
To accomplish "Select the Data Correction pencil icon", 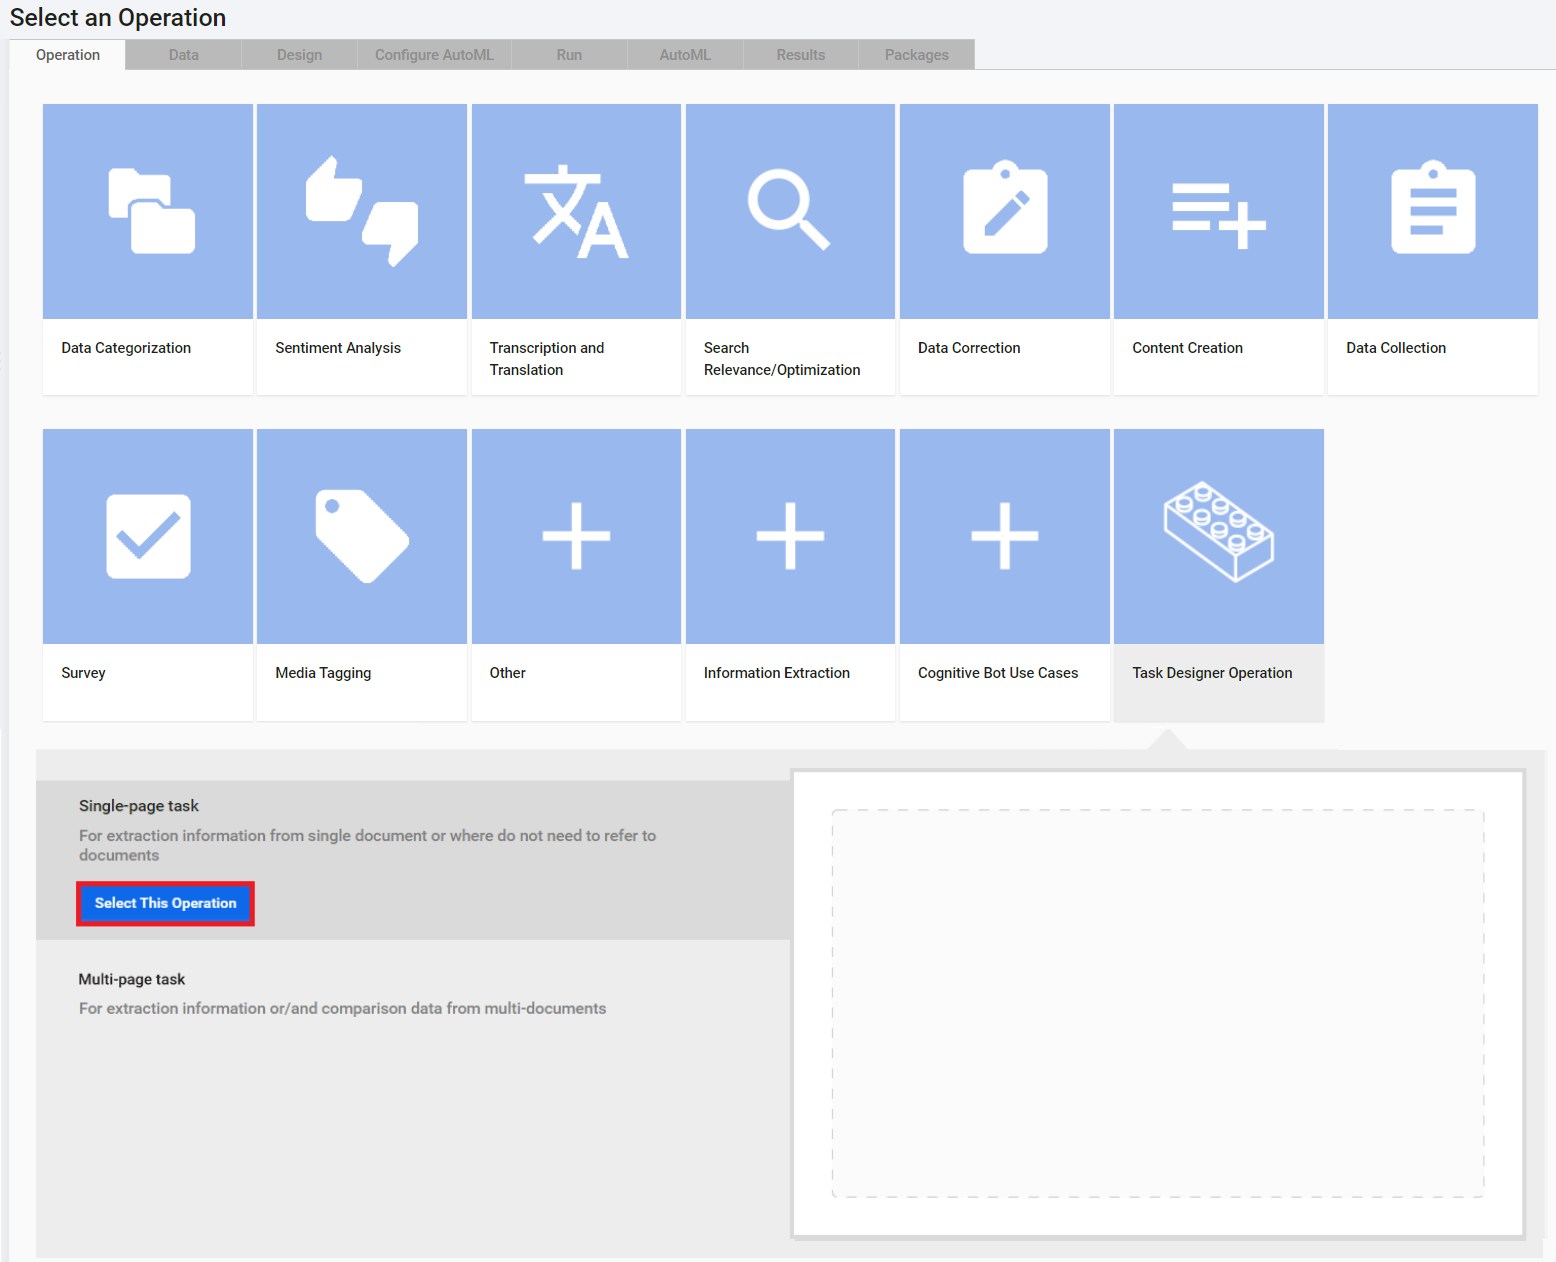I will point(1005,207).
